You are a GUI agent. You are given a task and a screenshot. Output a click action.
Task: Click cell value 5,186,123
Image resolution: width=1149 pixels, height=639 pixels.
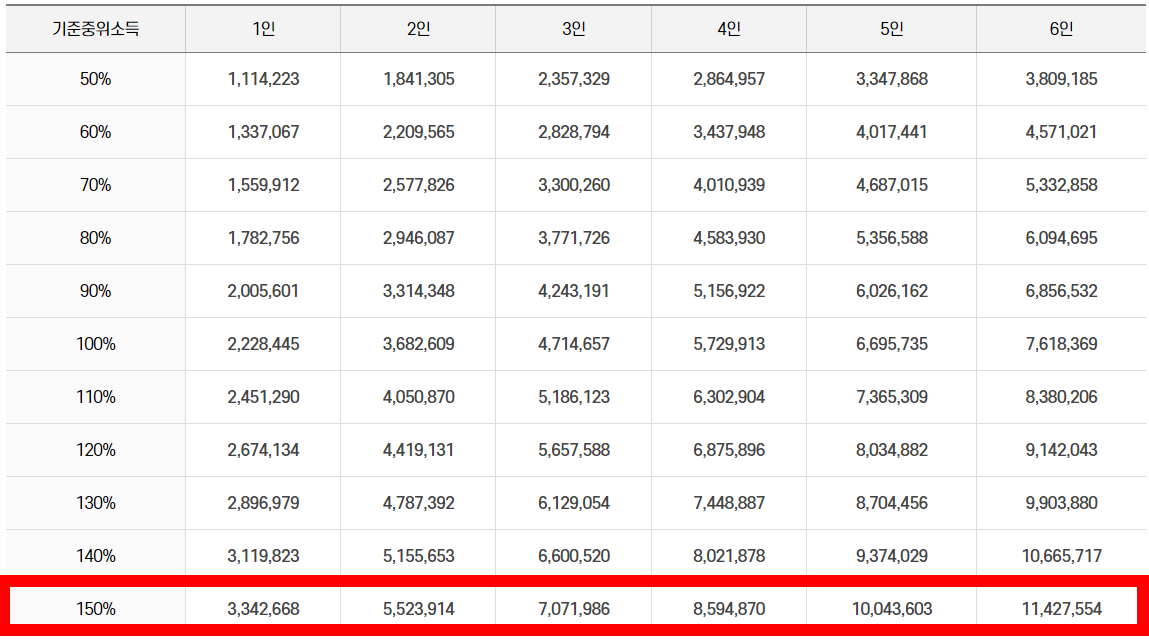(x=574, y=397)
